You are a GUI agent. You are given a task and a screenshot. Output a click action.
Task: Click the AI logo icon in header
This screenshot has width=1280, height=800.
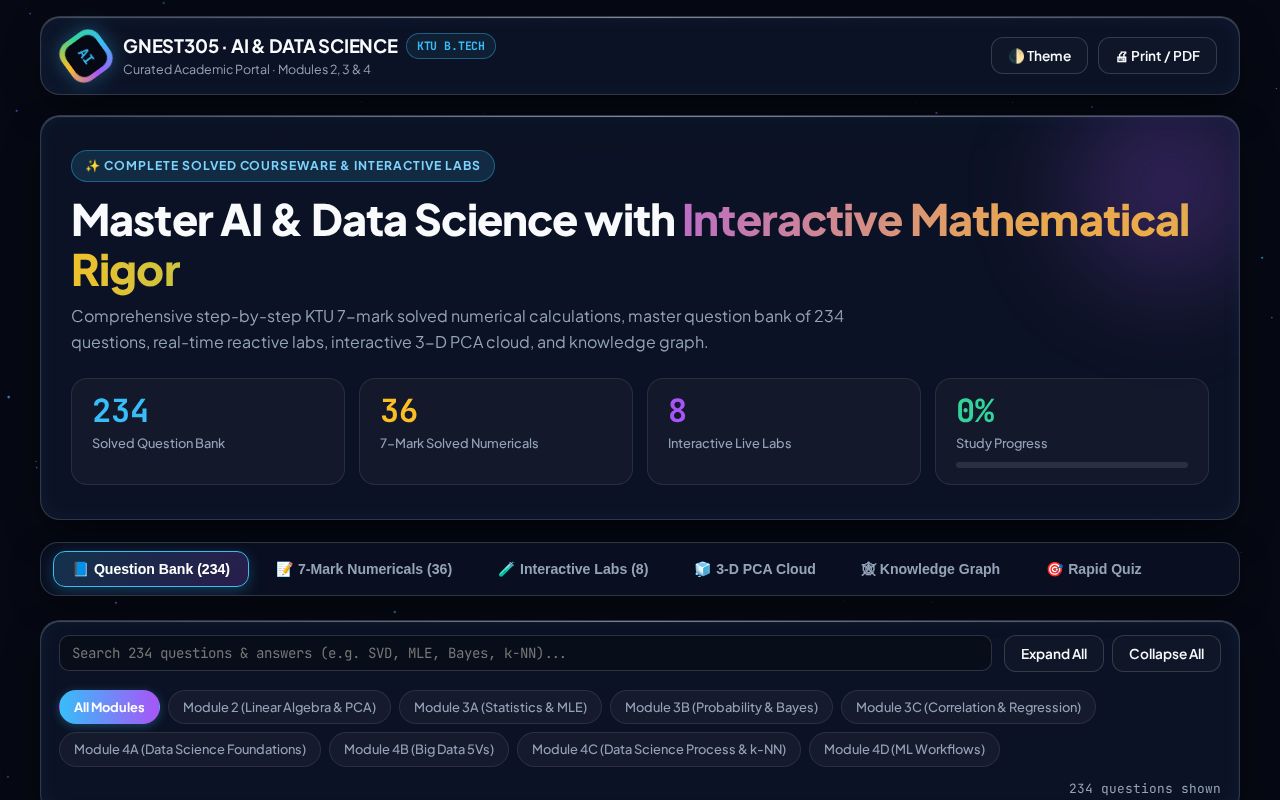click(86, 56)
